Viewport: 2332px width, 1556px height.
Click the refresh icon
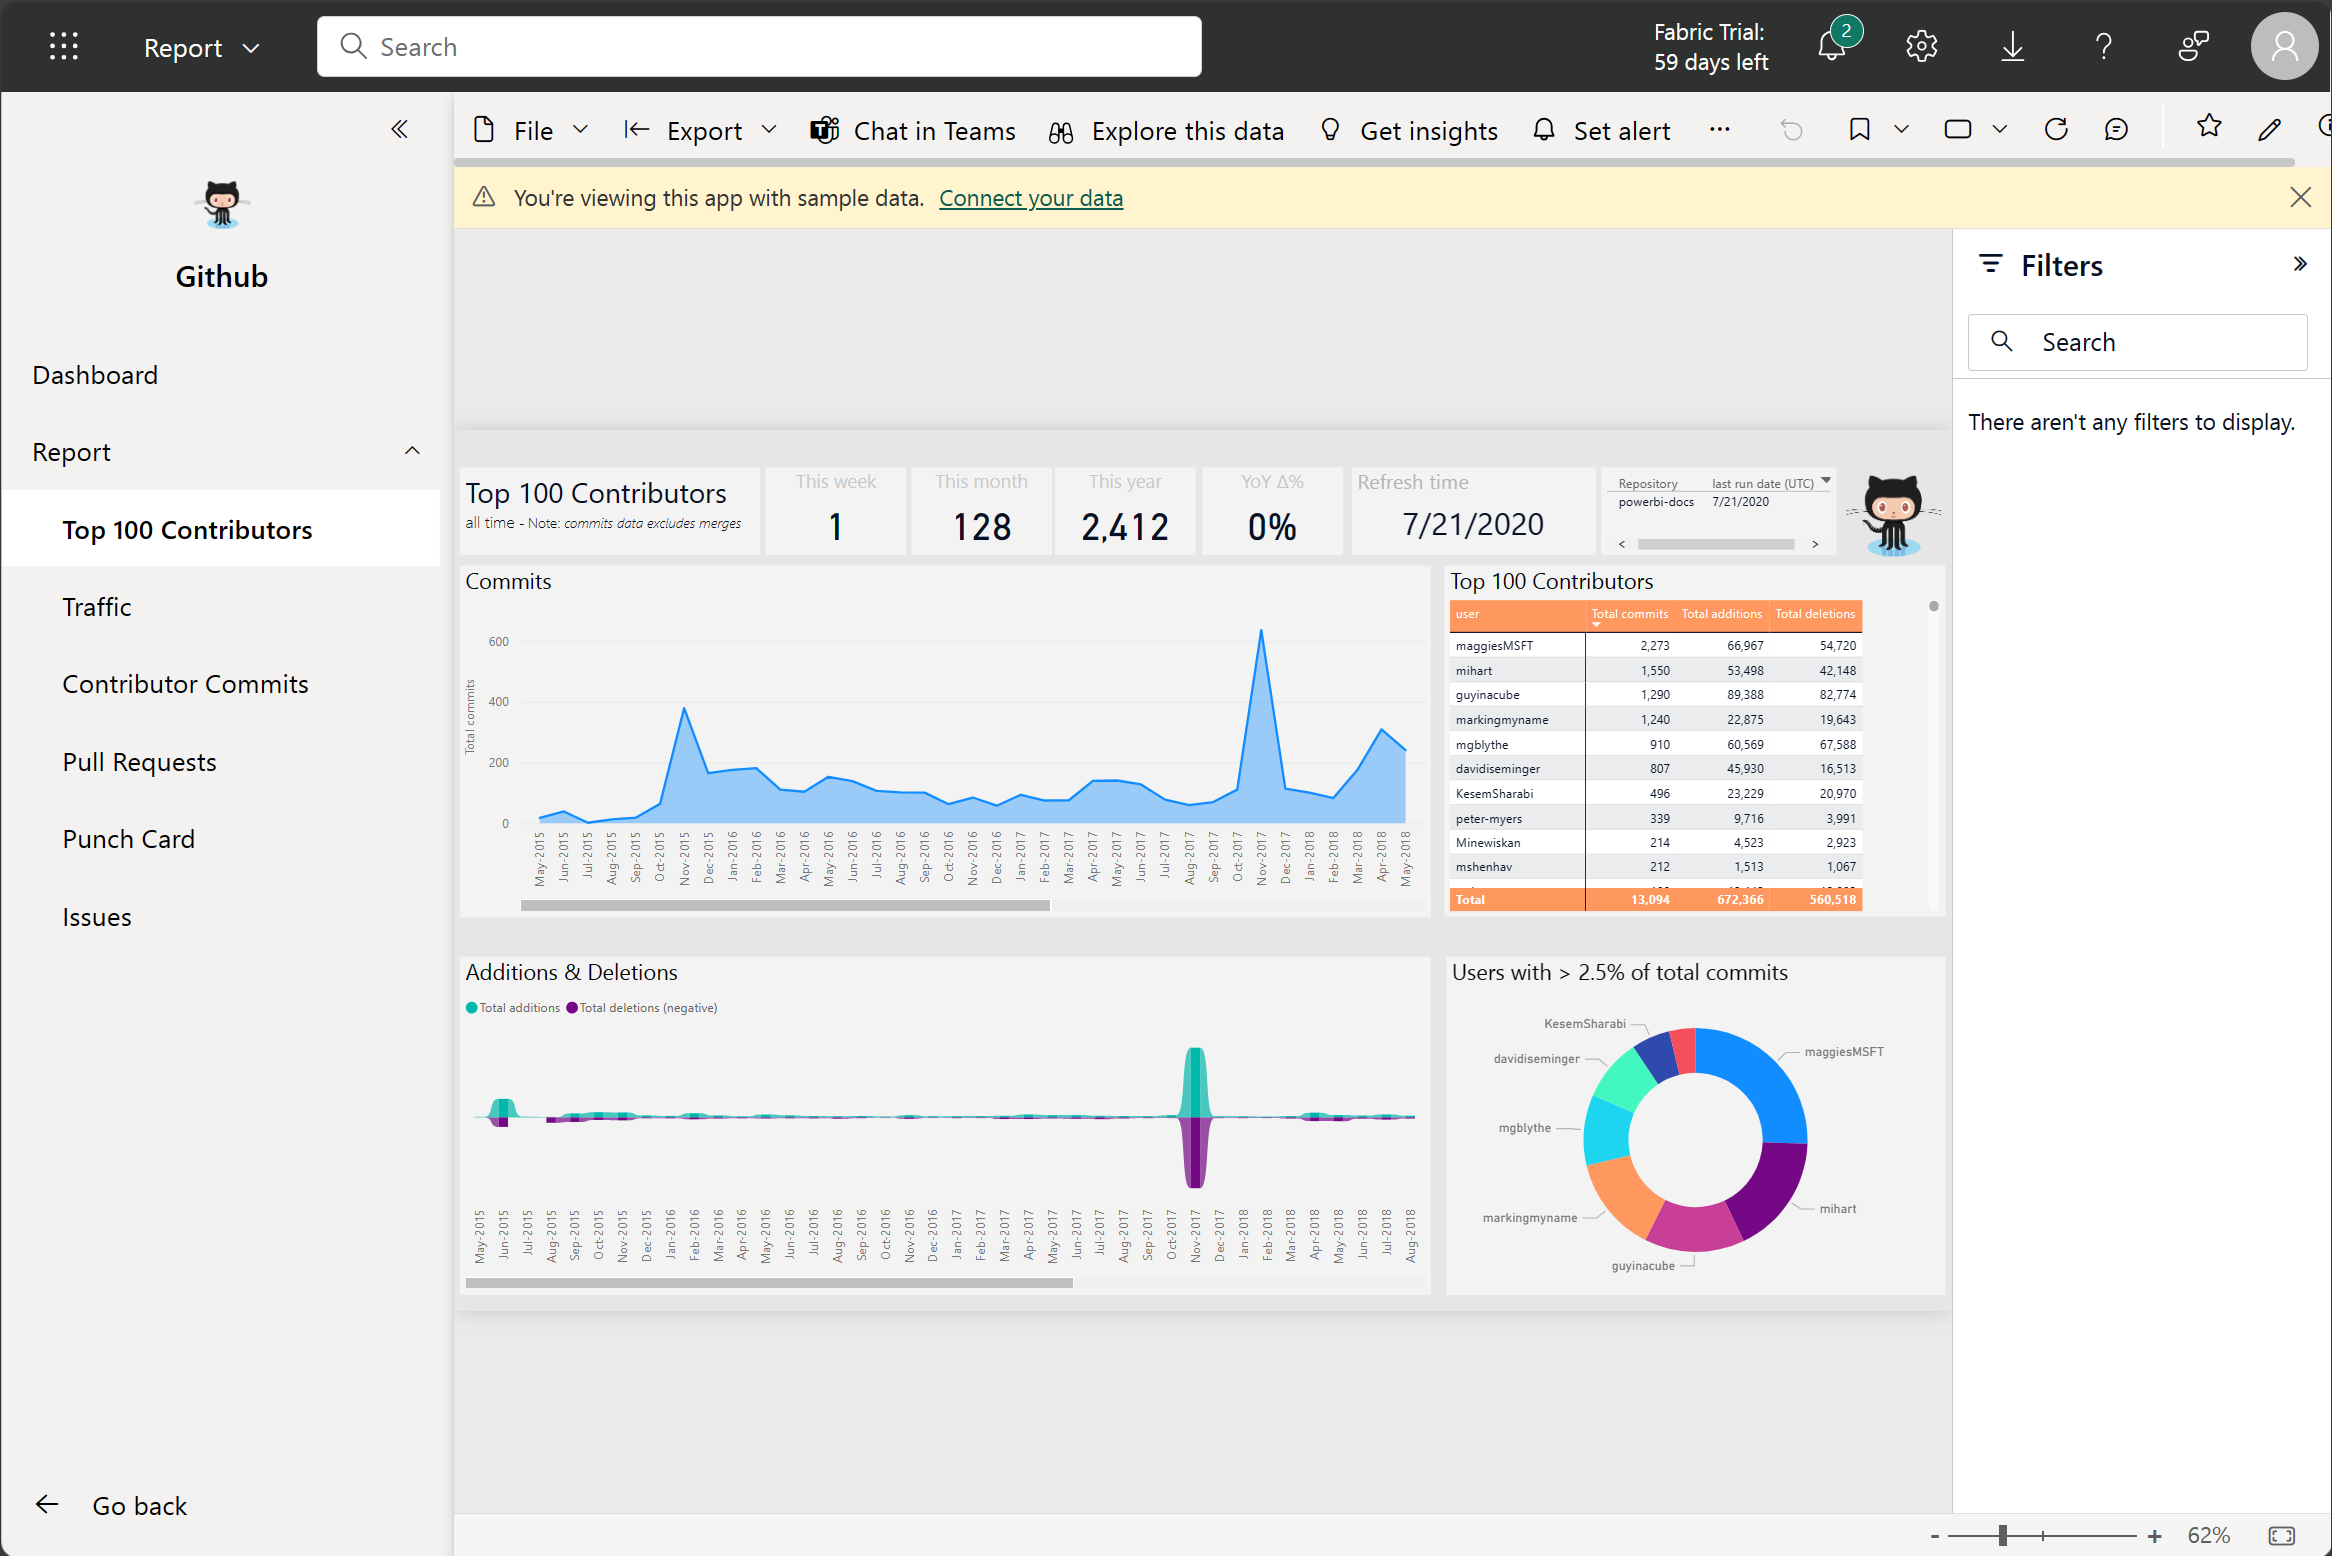2054,130
